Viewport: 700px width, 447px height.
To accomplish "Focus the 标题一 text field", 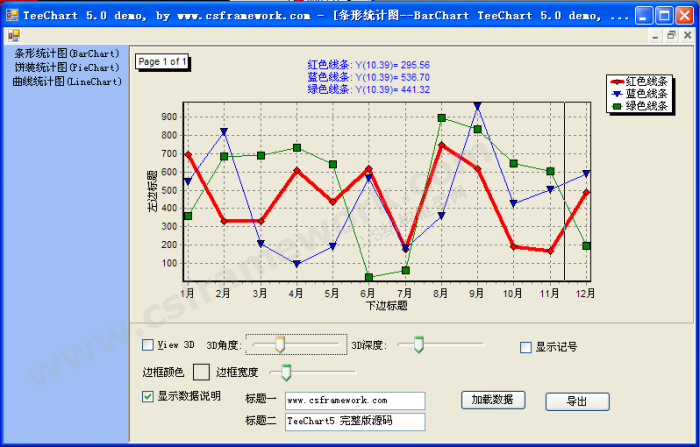I will click(354, 400).
